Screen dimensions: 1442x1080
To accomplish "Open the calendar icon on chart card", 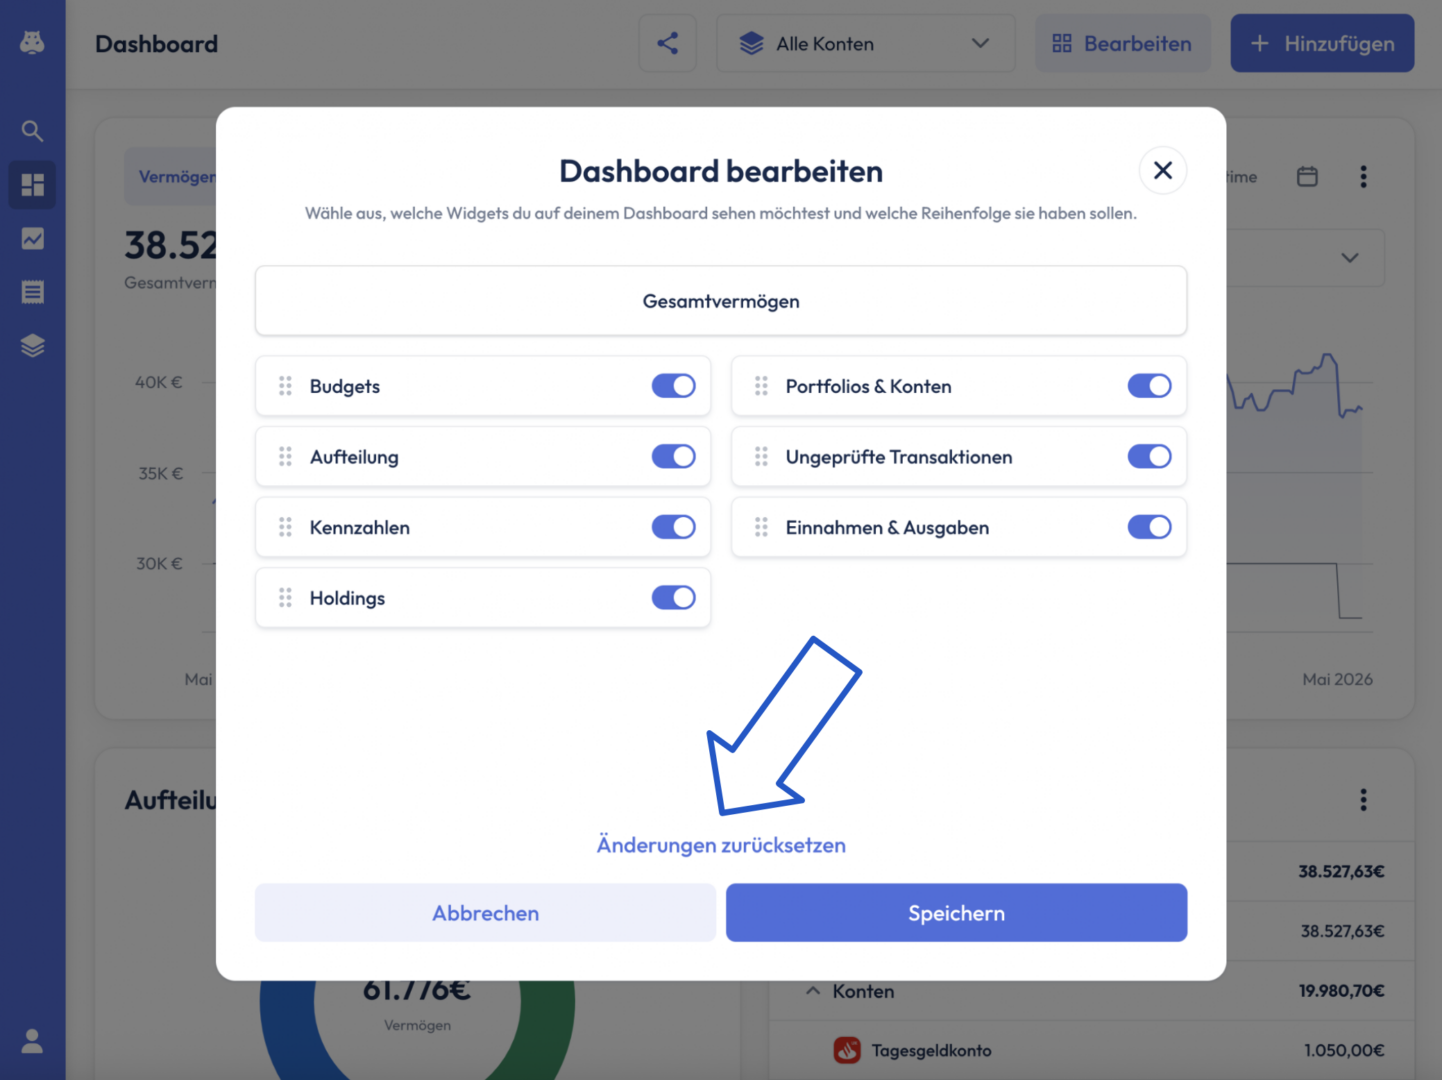I will pos(1307,177).
